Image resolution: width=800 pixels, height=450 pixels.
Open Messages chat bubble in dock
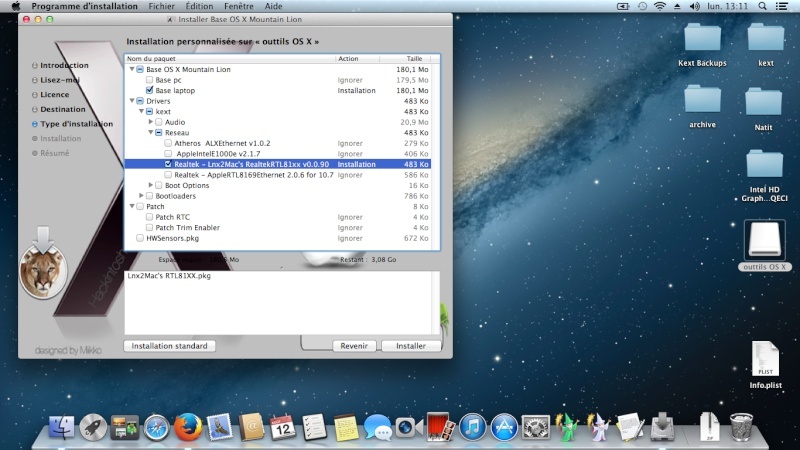378,427
